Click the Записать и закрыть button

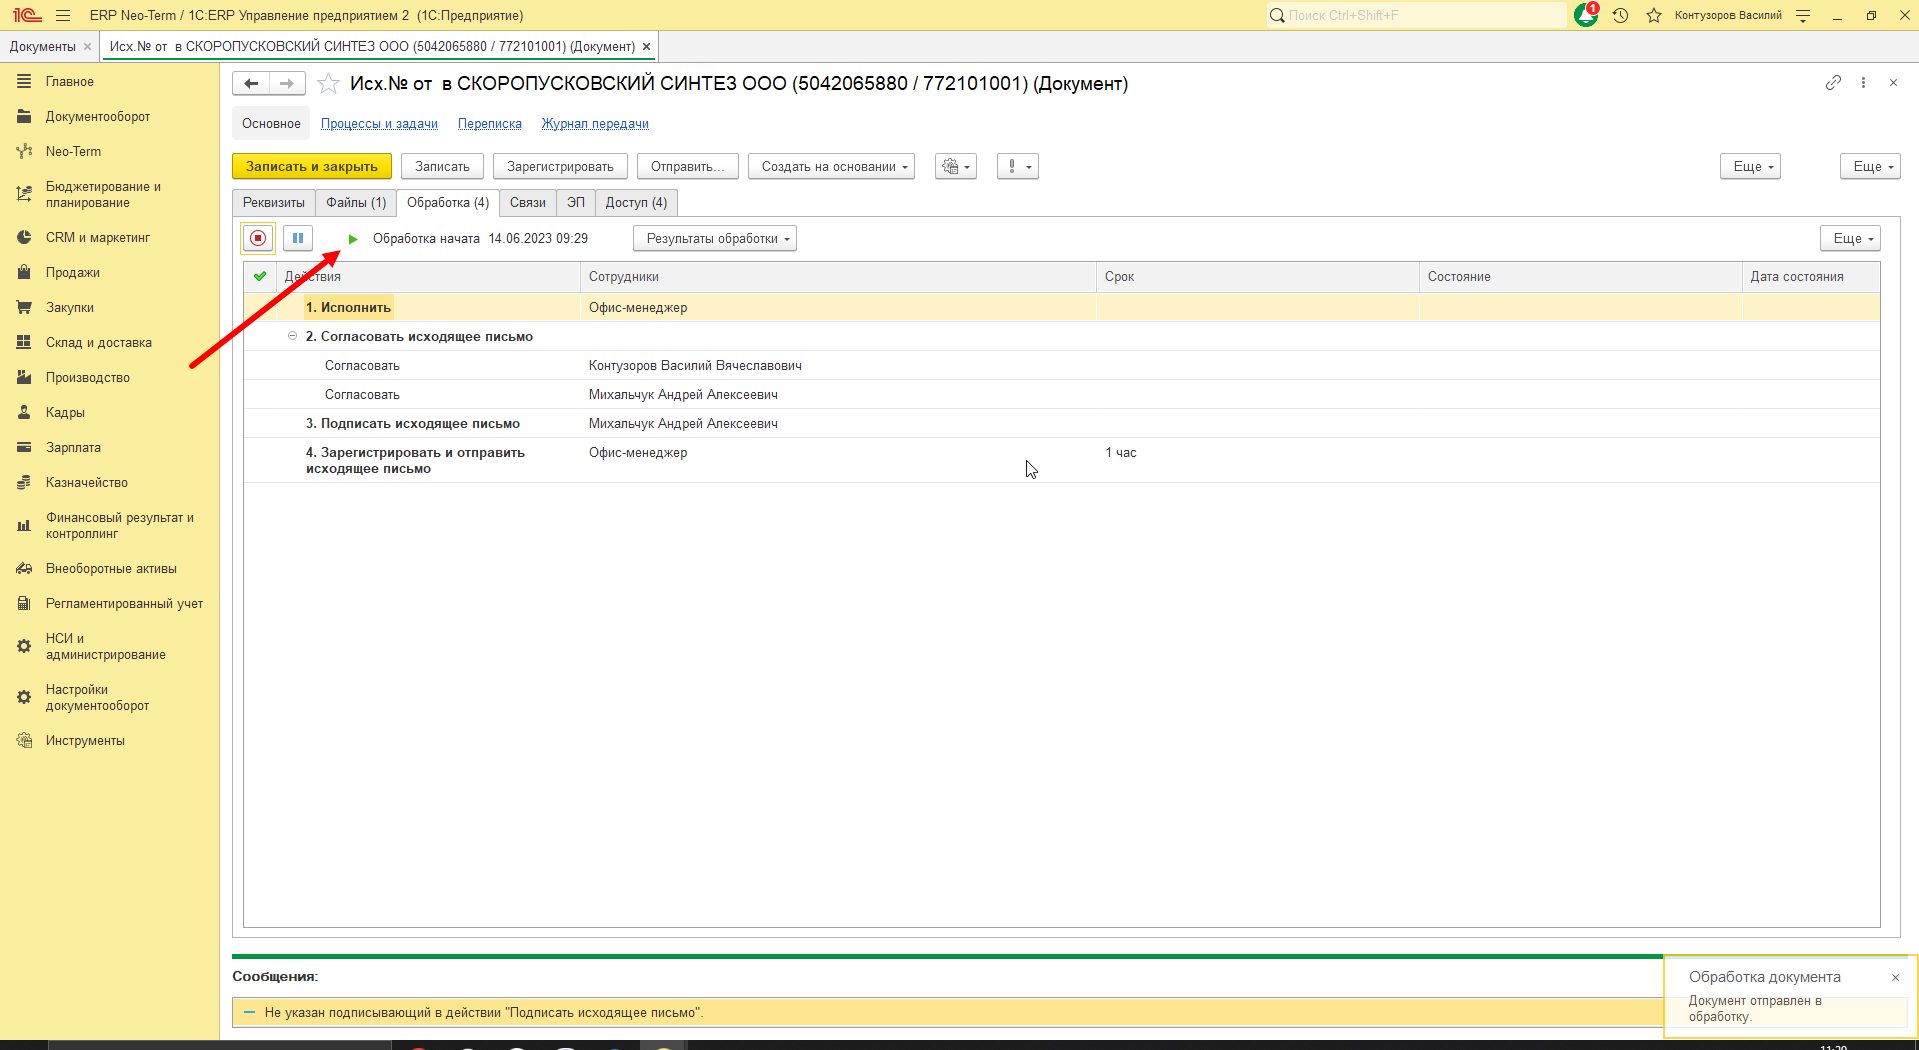tap(312, 167)
